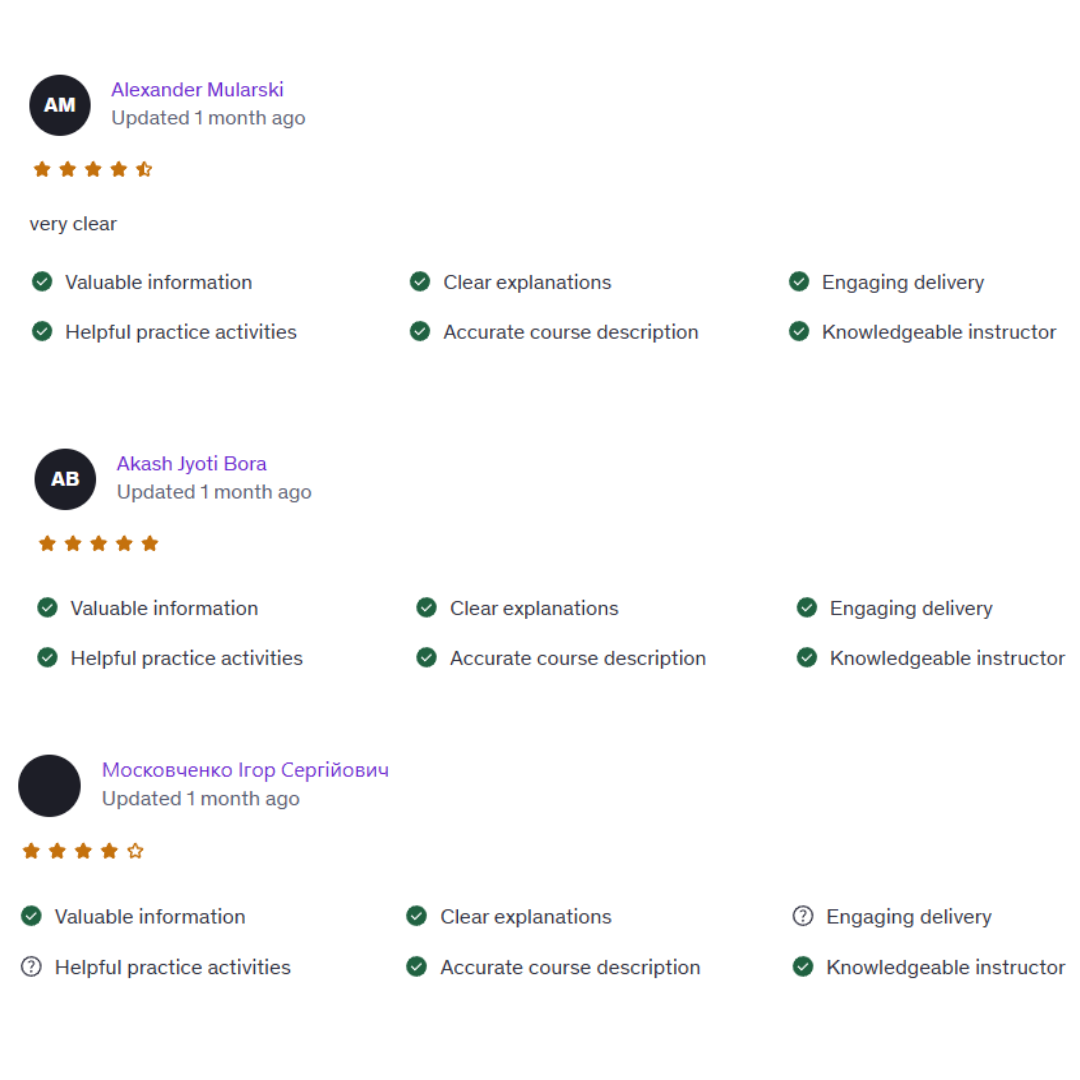The width and height of the screenshot is (1080, 1080).
Task: Click green check next to Alexander's Valuable information
Action: coord(42,282)
